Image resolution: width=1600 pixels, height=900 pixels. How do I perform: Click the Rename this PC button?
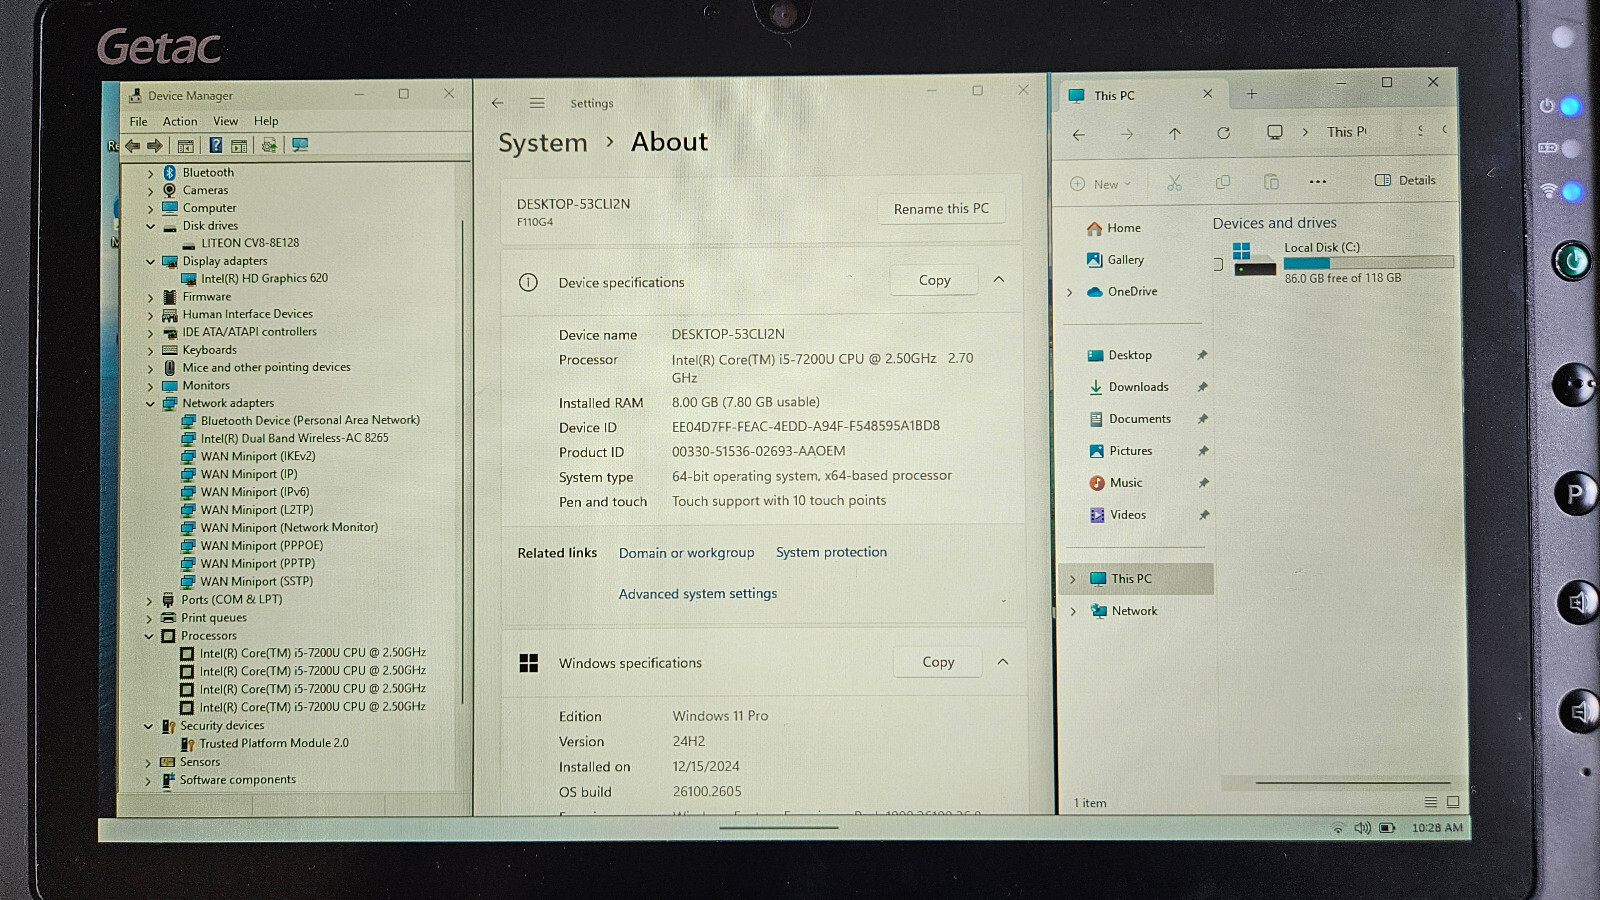[x=941, y=209]
